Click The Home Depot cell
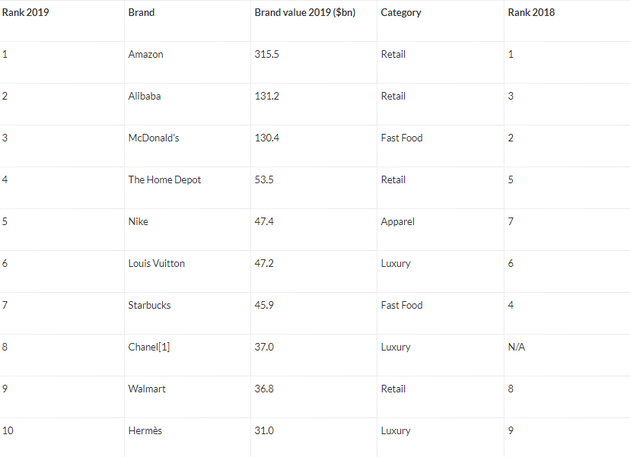Viewport: 630px width, 457px height. (x=164, y=180)
